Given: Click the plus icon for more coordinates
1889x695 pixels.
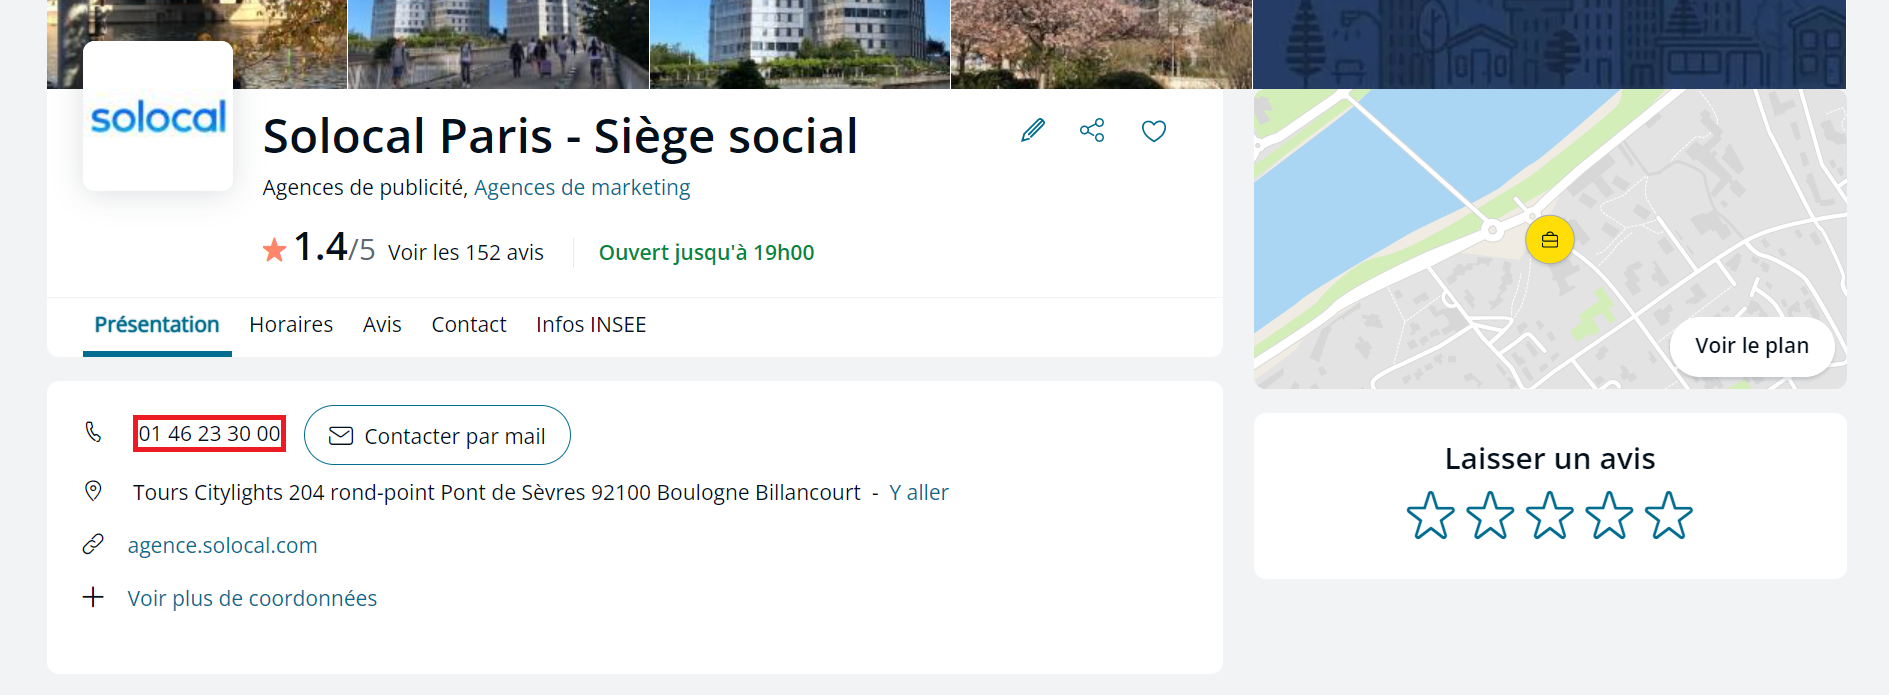Looking at the screenshot, I should (93, 597).
